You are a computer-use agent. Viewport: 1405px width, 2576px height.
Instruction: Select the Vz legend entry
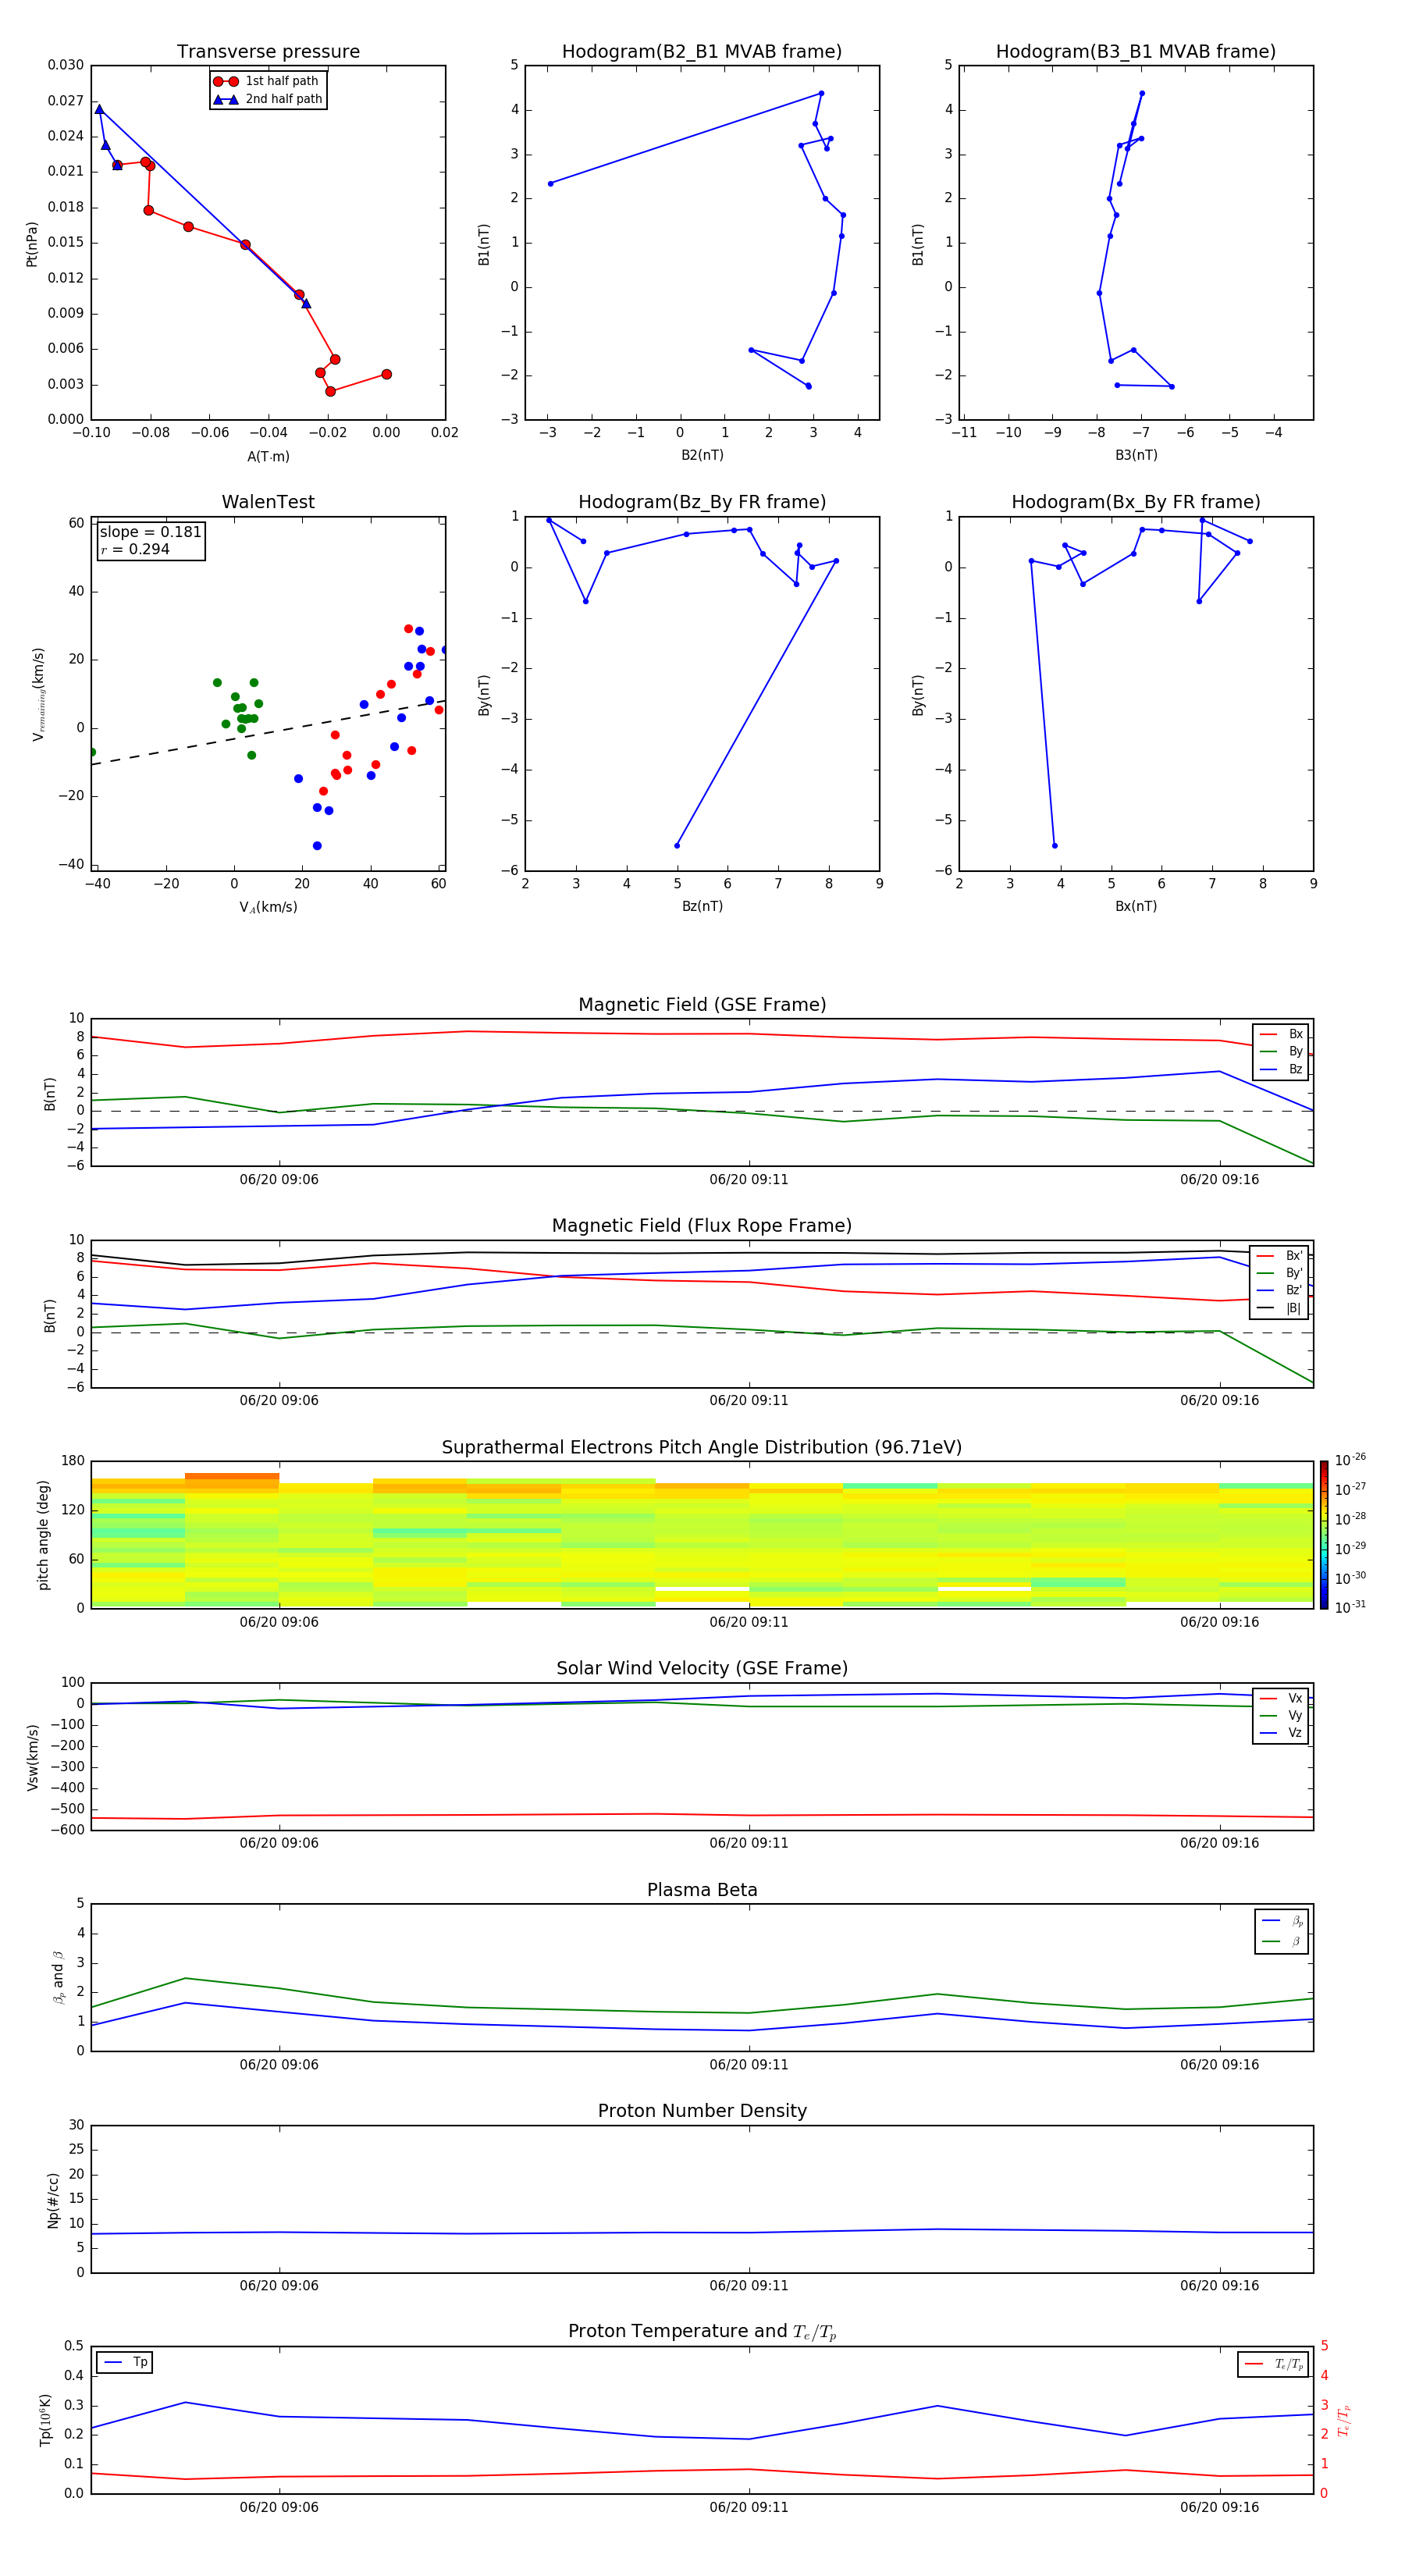click(1281, 1732)
